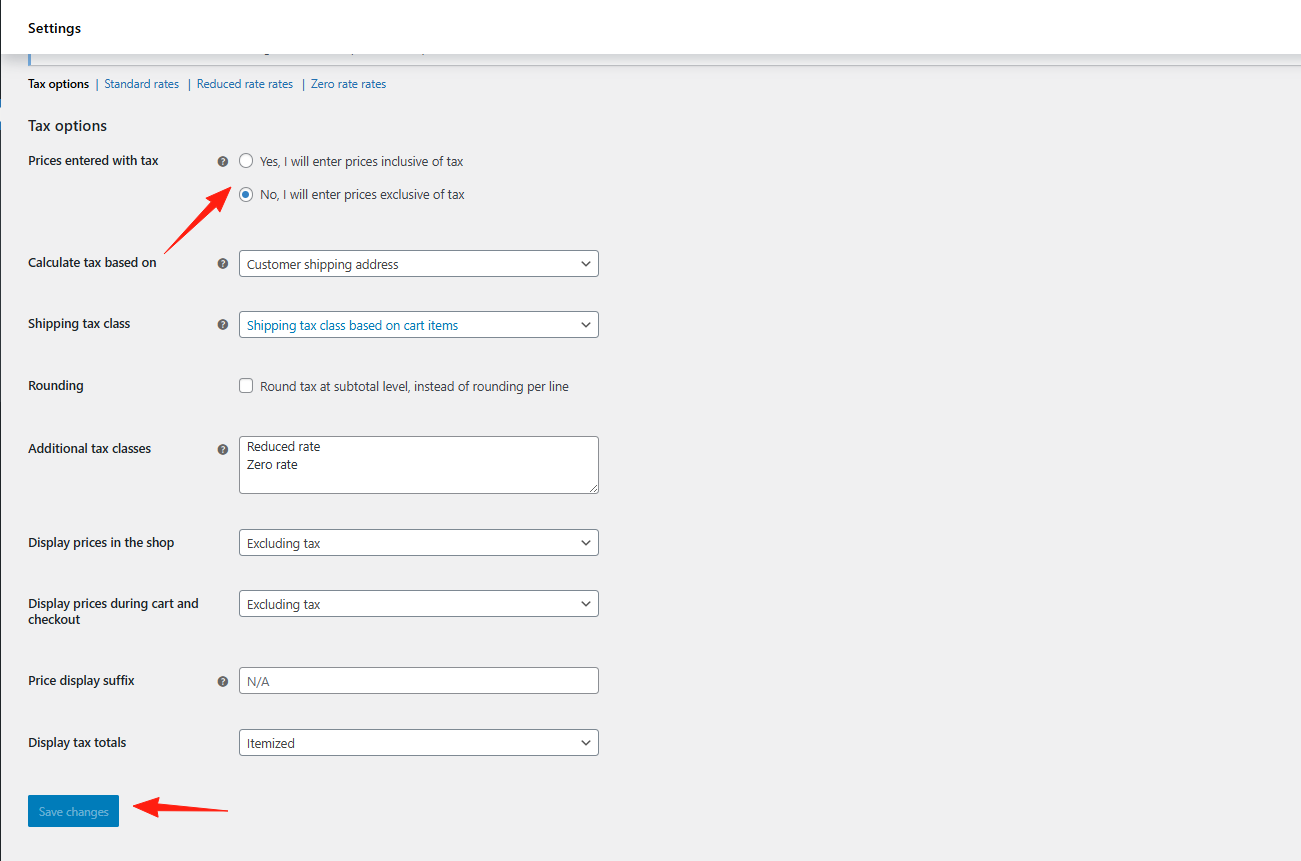1301x861 pixels.
Task: Click help icon beside Price display suffix
Action: [x=223, y=682]
